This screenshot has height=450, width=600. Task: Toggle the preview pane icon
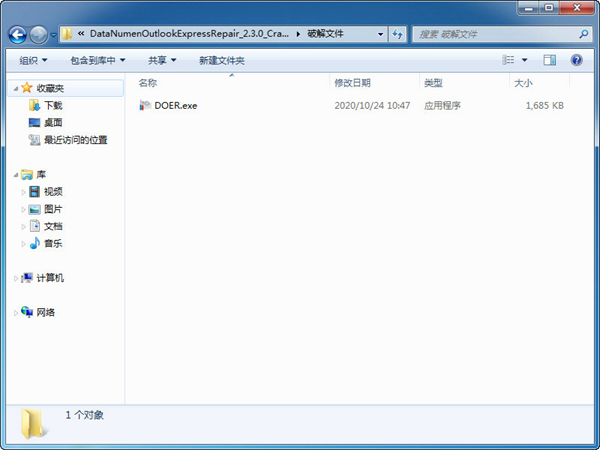(549, 60)
